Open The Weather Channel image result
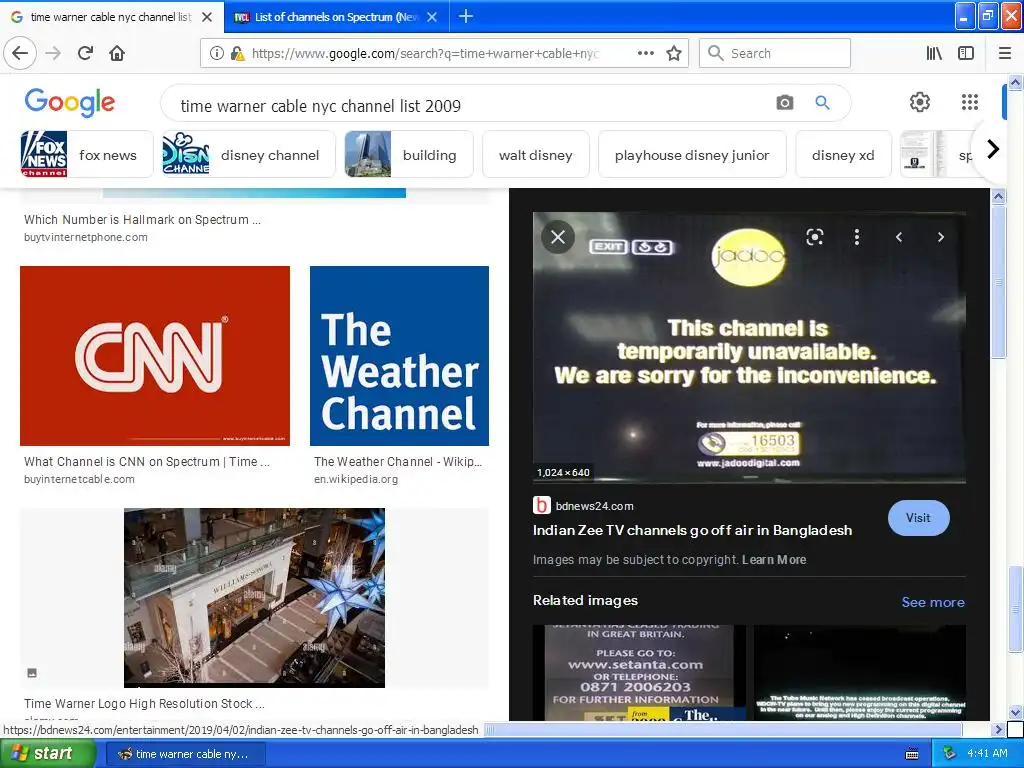Image resolution: width=1024 pixels, height=768 pixels. (x=399, y=356)
